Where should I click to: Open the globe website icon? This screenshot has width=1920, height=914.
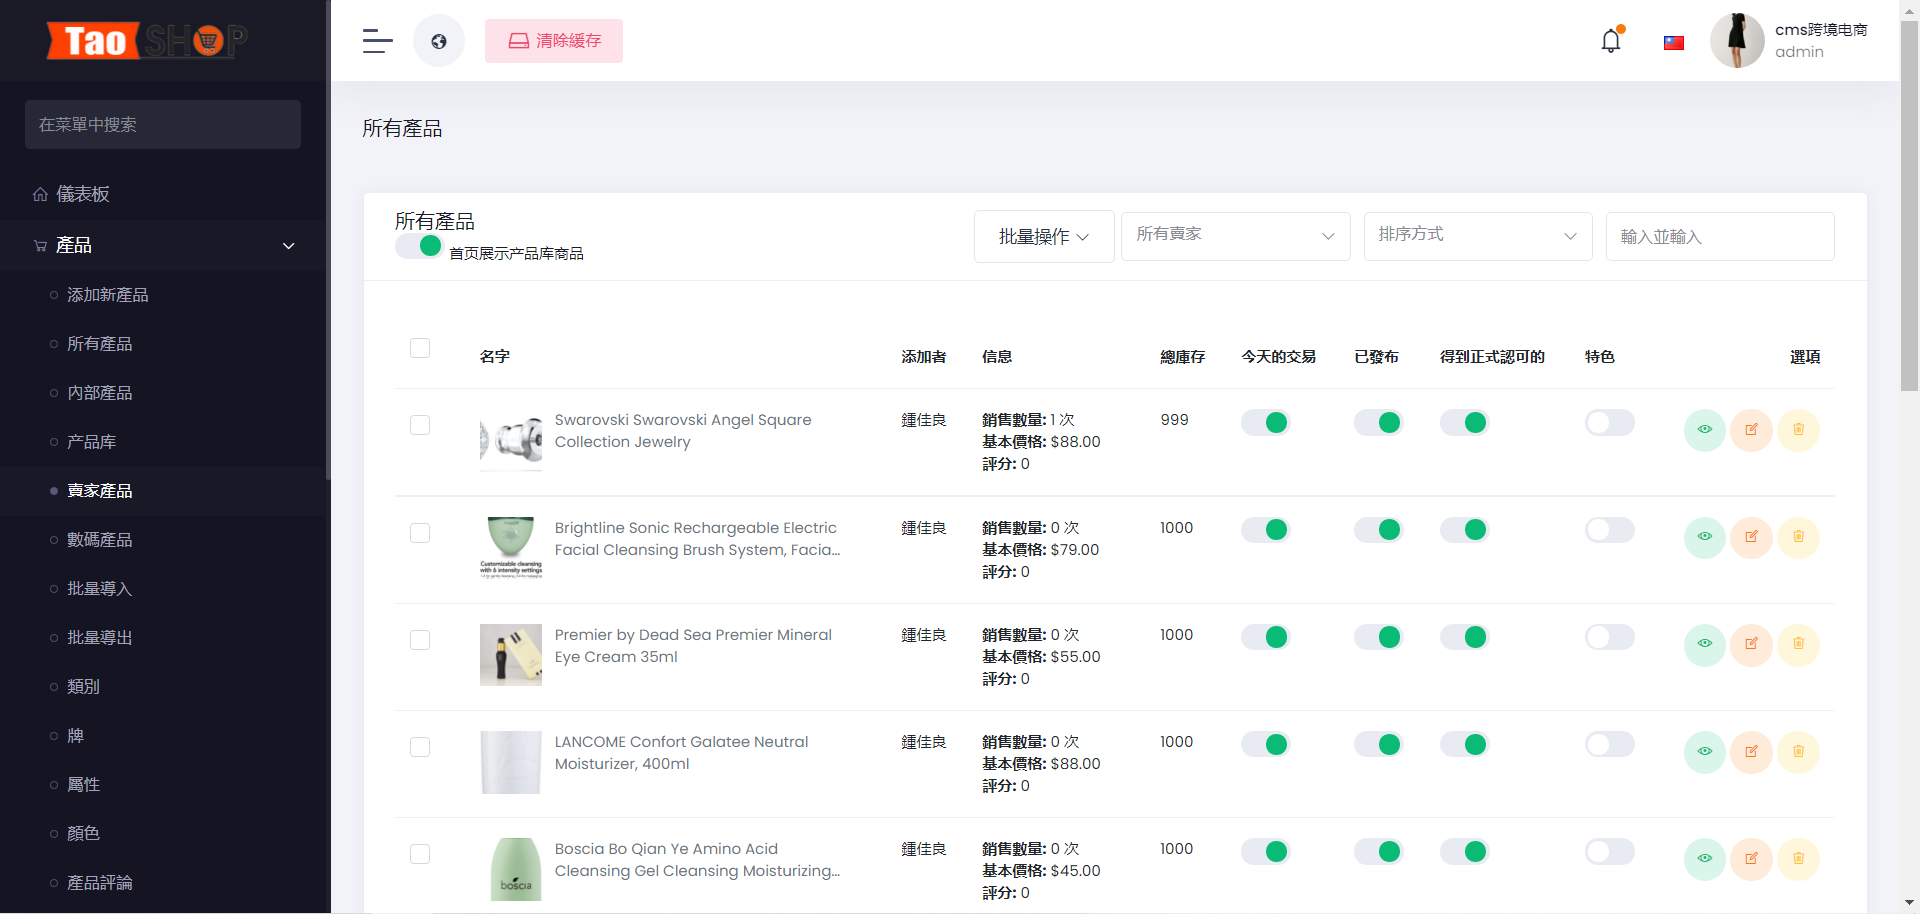click(439, 41)
